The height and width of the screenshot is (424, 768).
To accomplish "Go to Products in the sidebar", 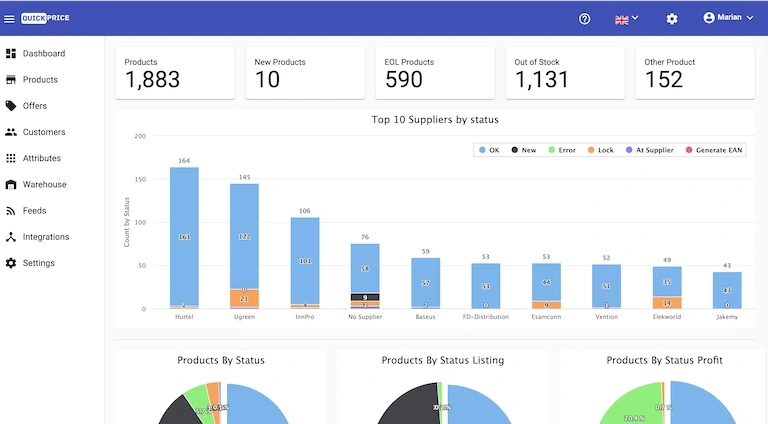I will [40, 80].
